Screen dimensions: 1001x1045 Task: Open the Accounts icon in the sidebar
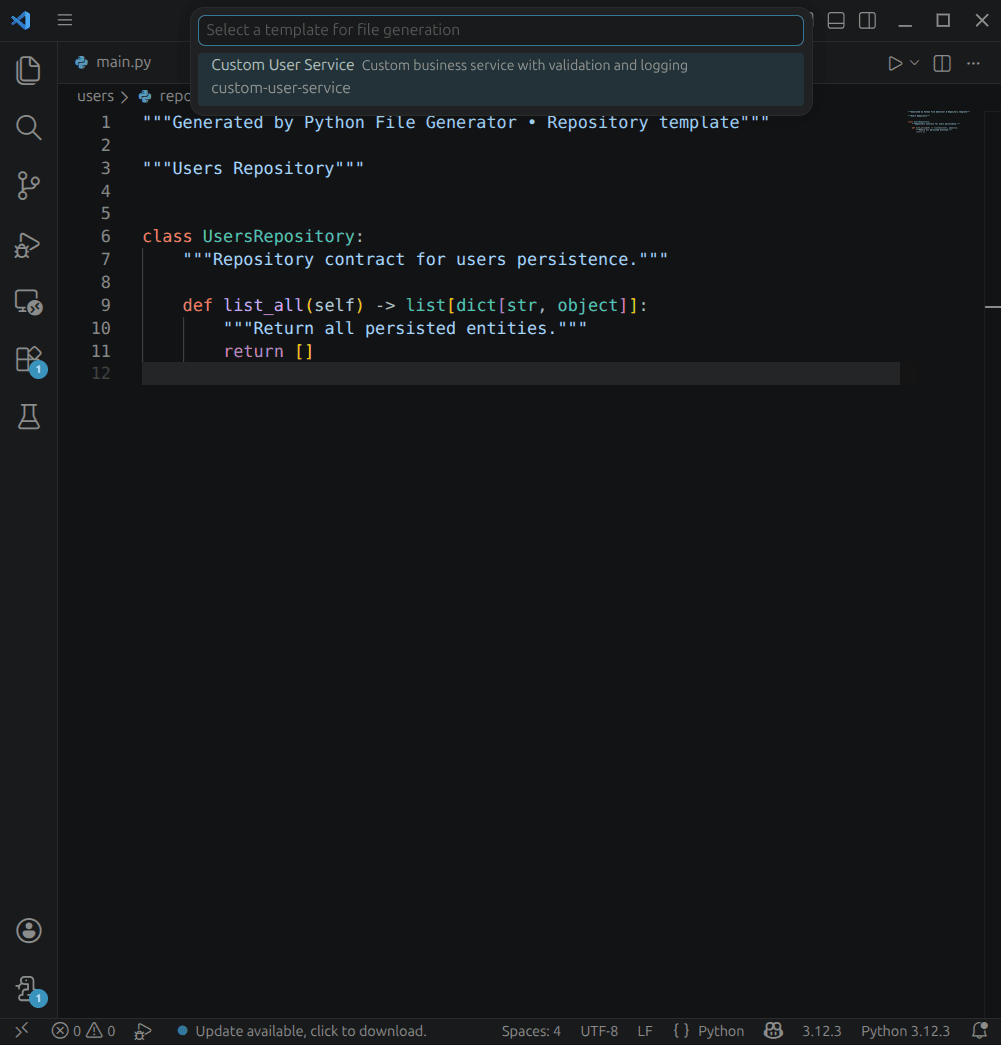pos(28,930)
